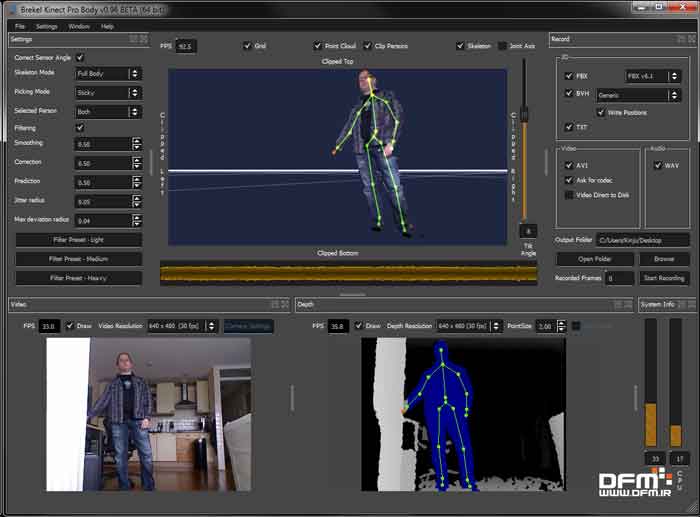
Task: Undock the Depth panel float icon
Action: click(618, 304)
